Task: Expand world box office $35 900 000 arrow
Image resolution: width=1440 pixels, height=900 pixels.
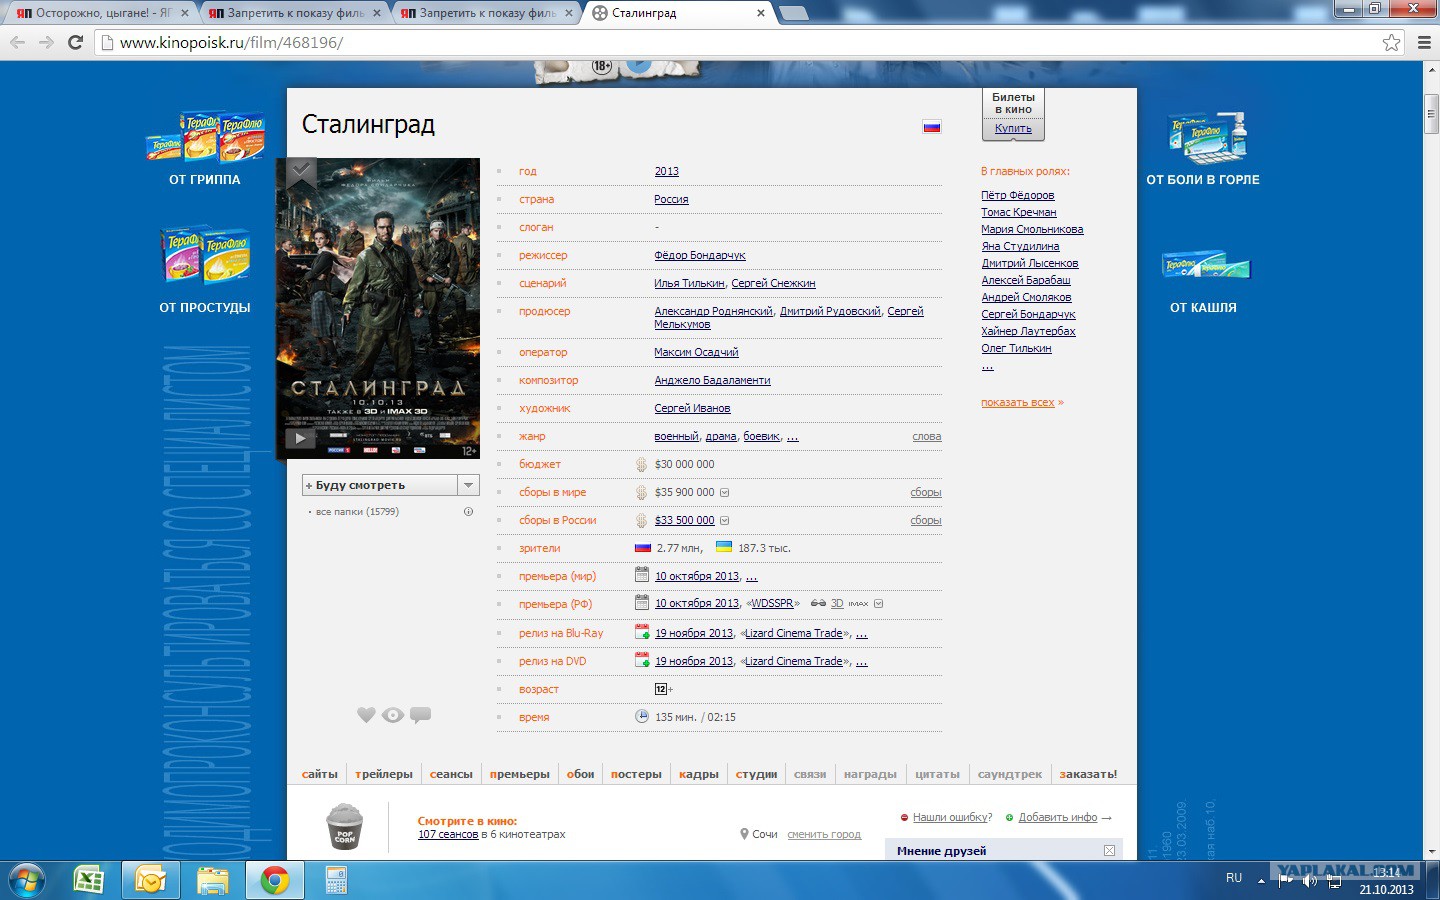Action: coord(725,492)
